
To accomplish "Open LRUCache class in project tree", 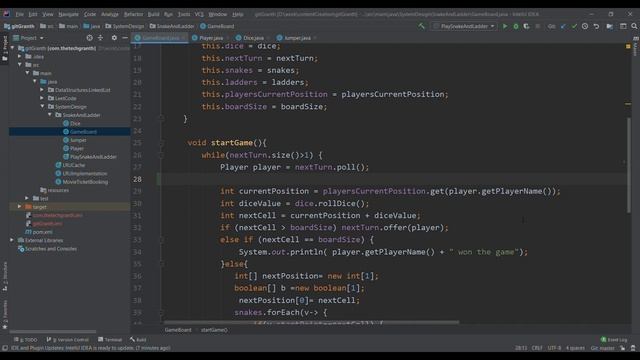I will (x=70, y=165).
